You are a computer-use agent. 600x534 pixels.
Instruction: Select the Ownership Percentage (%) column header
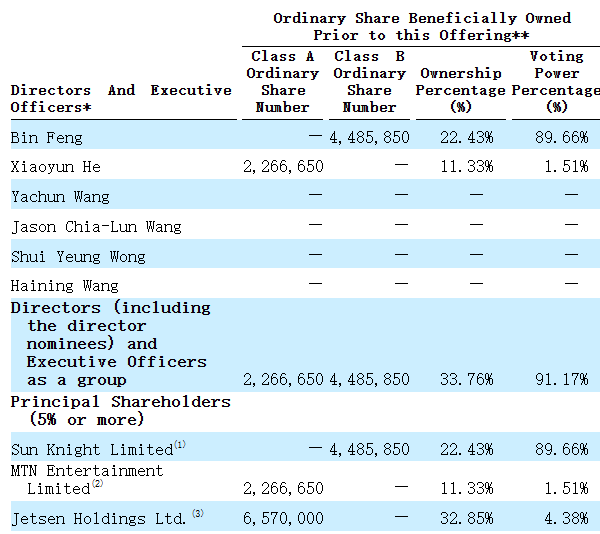(460, 90)
